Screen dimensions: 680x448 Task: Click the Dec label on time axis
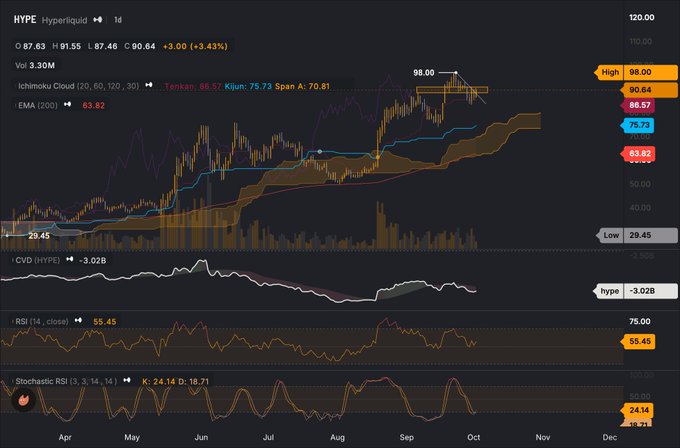click(610, 437)
